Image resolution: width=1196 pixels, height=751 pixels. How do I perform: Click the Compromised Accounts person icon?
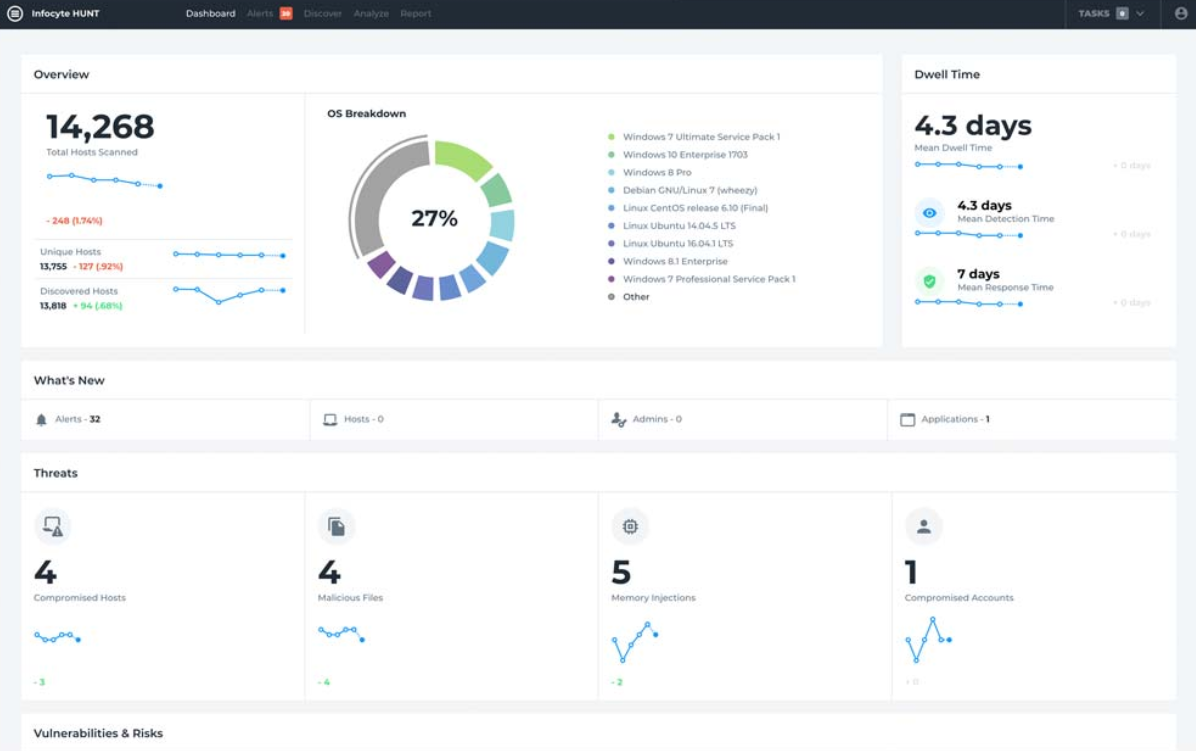[x=923, y=526]
